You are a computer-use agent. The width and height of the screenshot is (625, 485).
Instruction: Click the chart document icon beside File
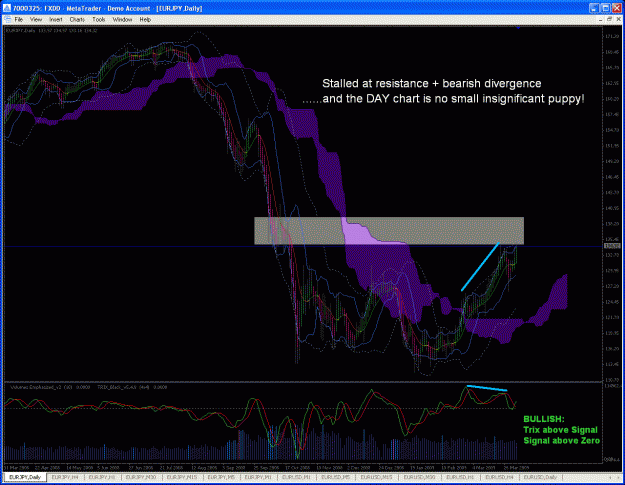(x=7, y=19)
